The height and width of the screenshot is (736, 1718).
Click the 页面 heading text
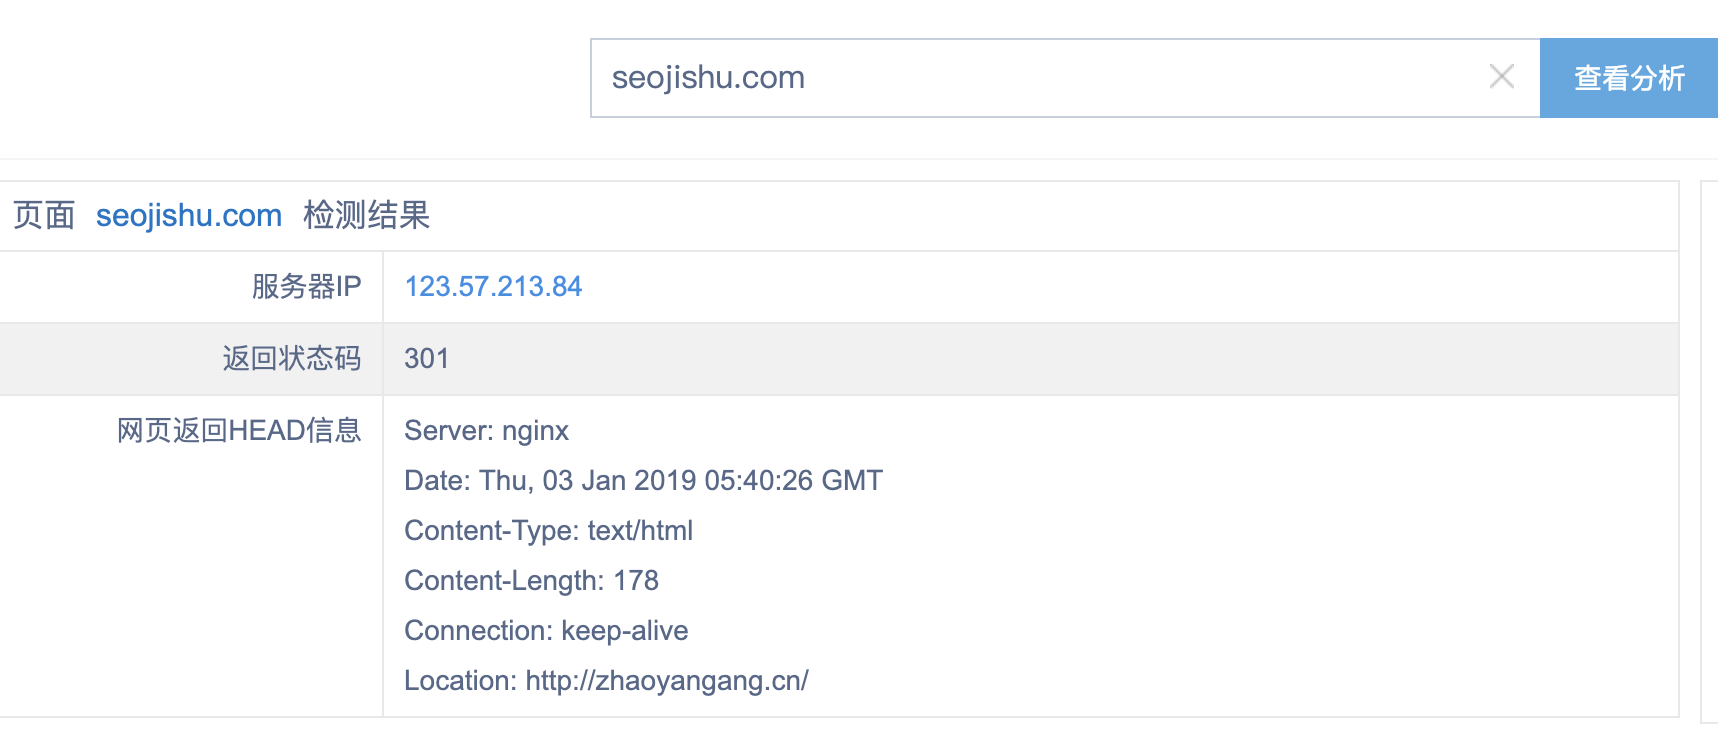pos(44,215)
